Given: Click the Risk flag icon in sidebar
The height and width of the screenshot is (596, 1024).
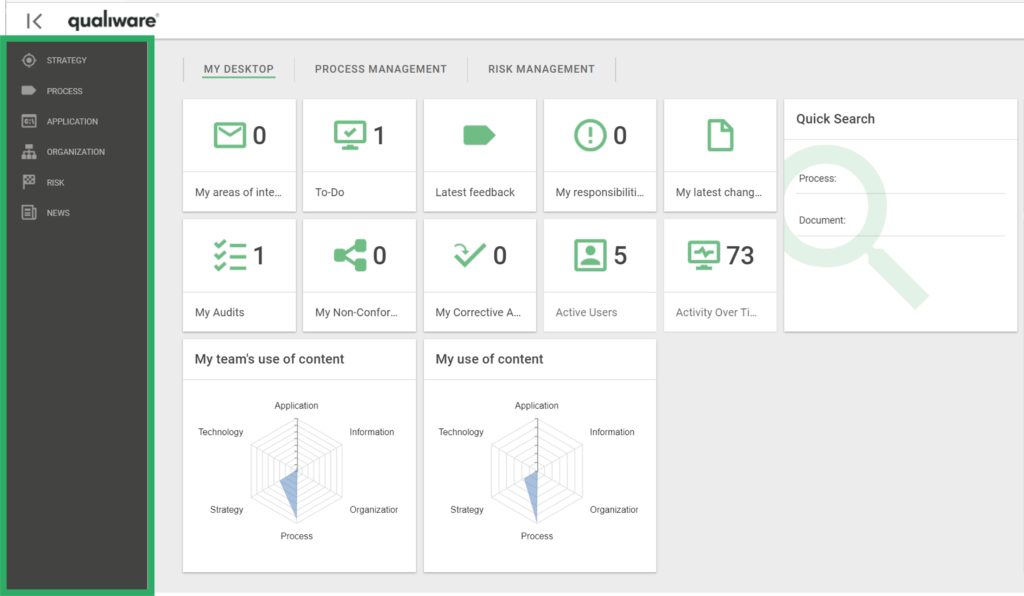Looking at the screenshot, I should click(x=29, y=183).
